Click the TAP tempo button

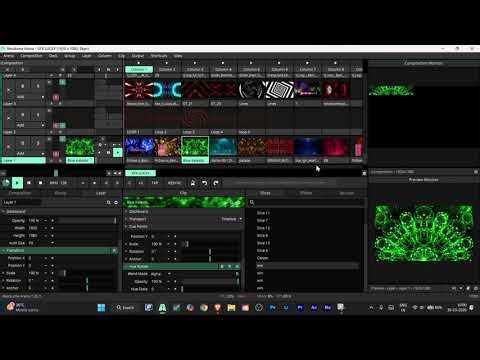pos(155,183)
